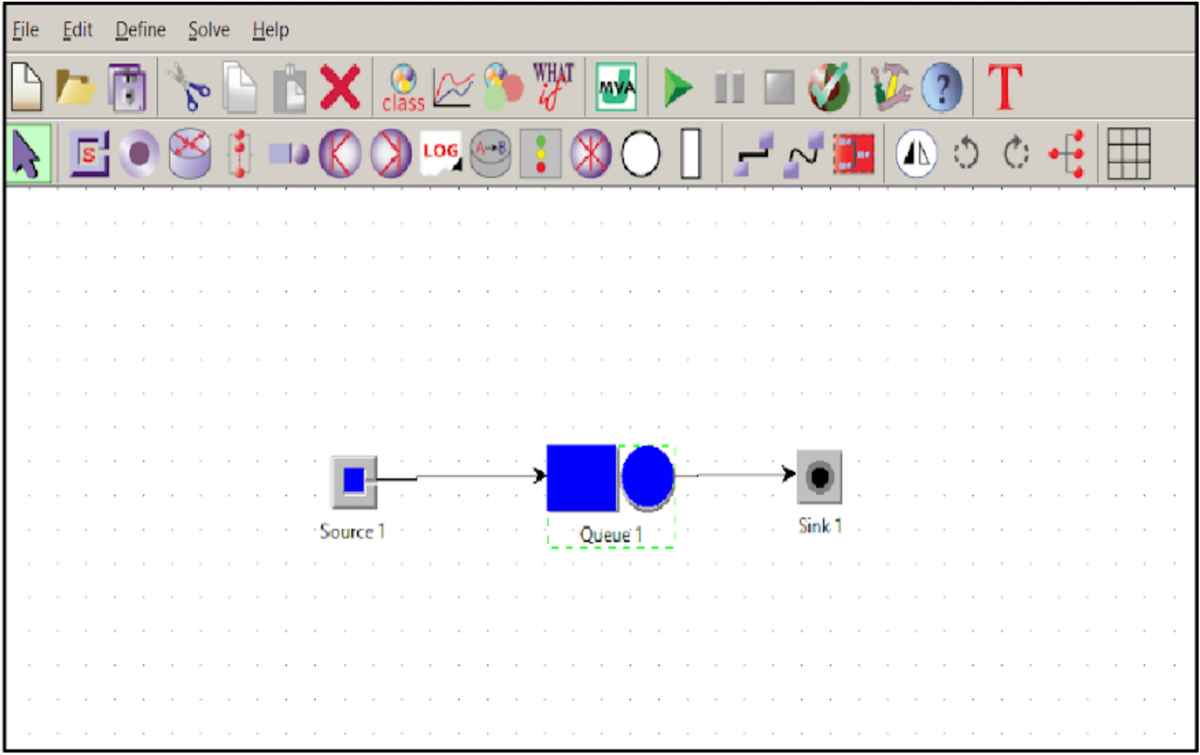Choose the Semaphore traffic light tool

click(541, 155)
